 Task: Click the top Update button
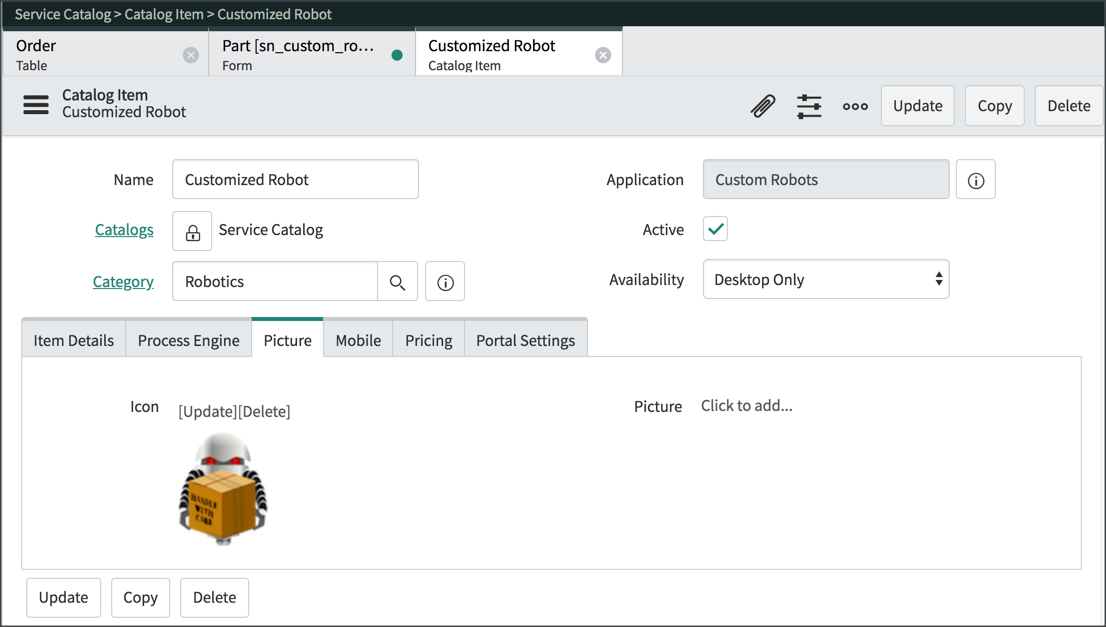click(916, 105)
